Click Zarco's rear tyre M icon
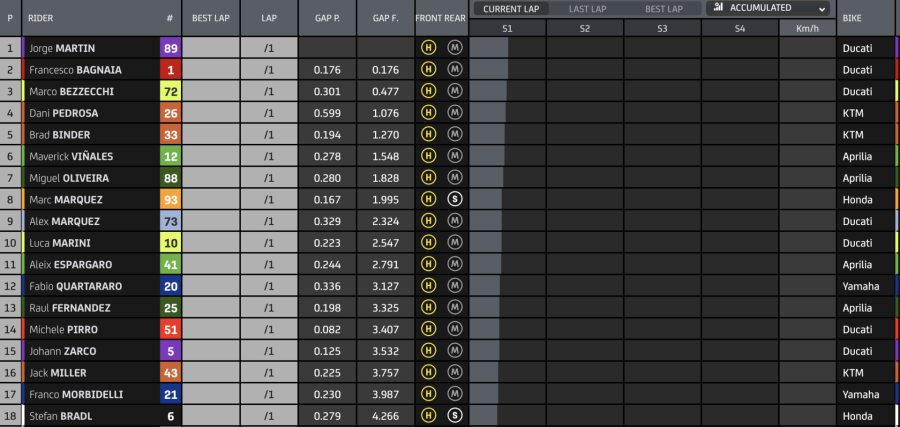The image size is (900, 427). 455,351
